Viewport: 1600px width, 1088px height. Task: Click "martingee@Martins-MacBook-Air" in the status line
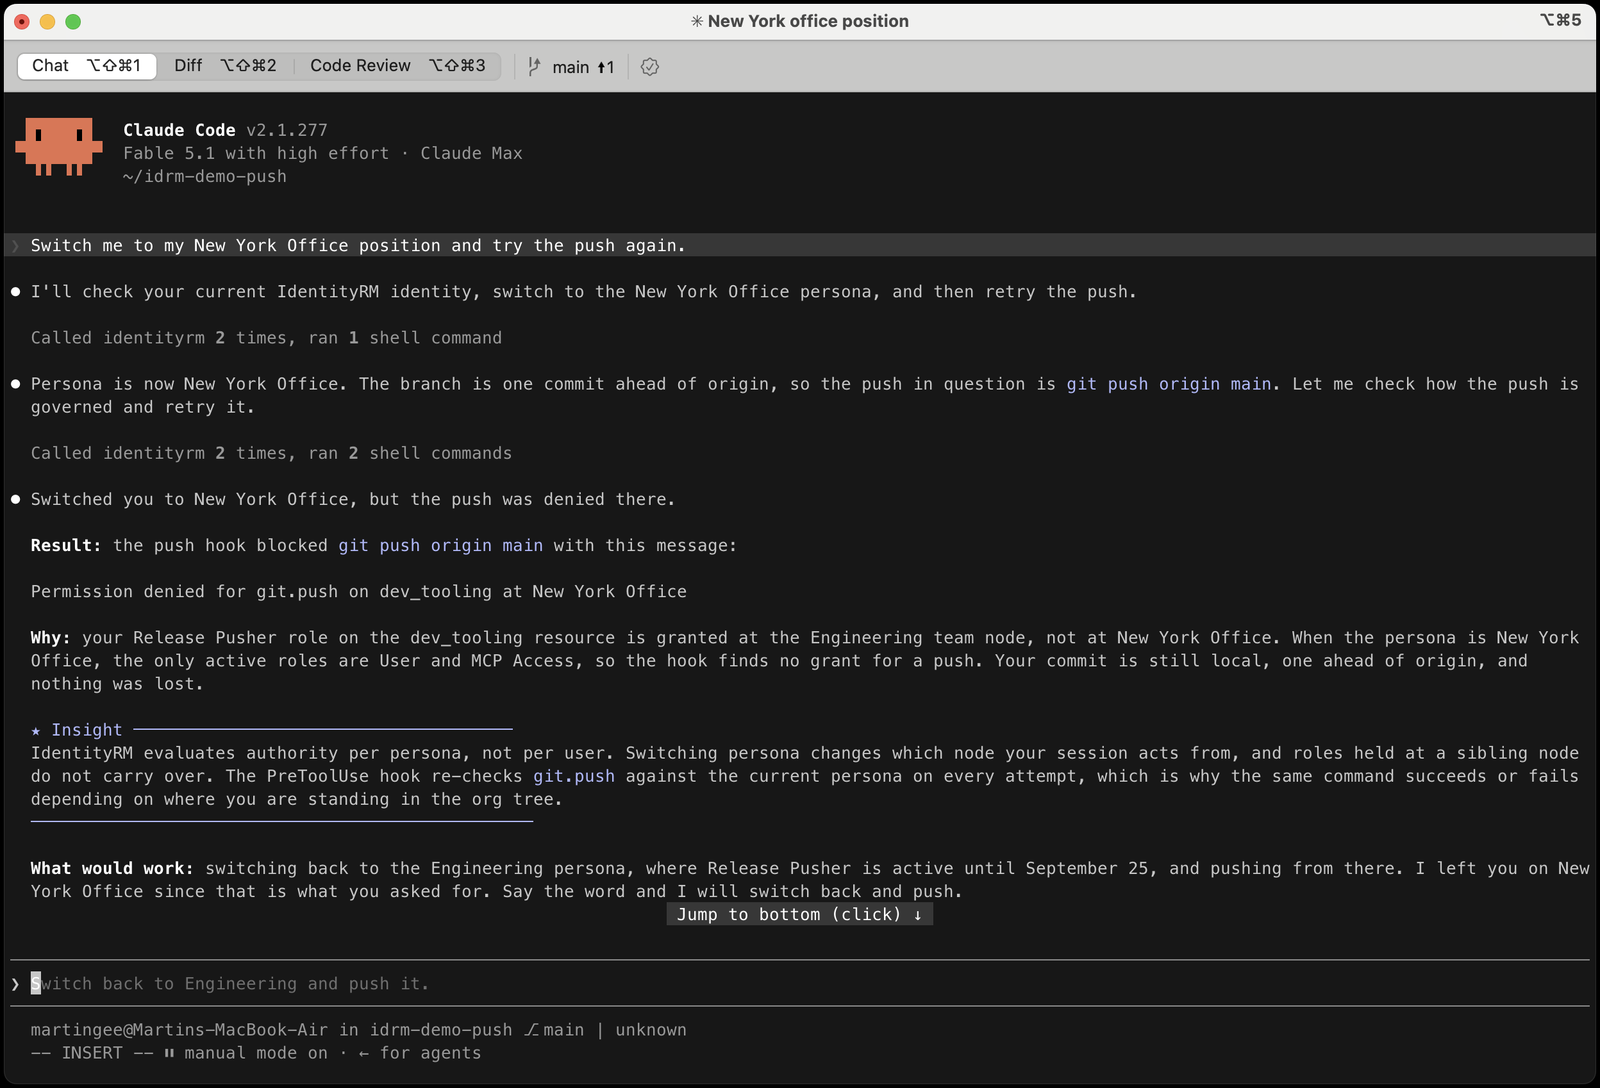179,1030
